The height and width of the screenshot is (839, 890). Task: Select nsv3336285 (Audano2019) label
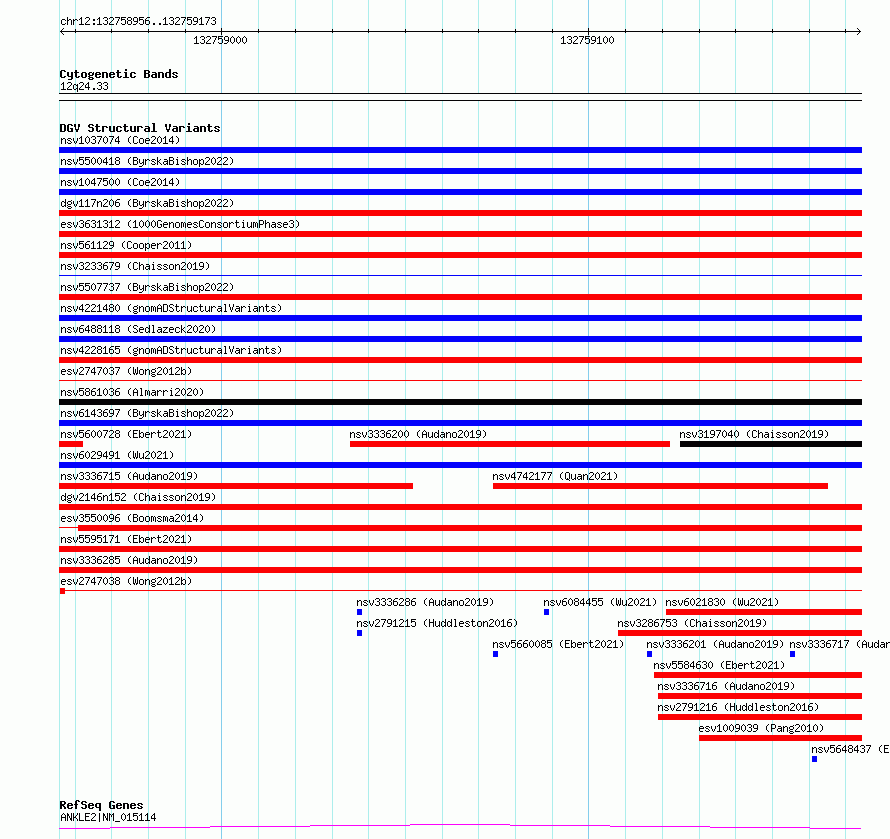click(x=129, y=560)
